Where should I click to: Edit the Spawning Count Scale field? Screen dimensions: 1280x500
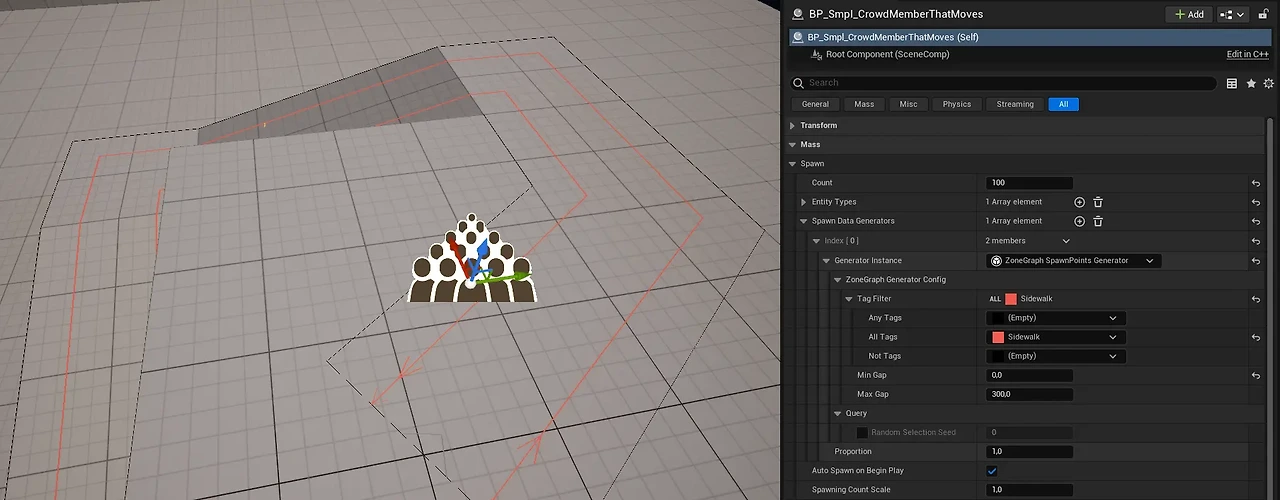pos(1029,490)
